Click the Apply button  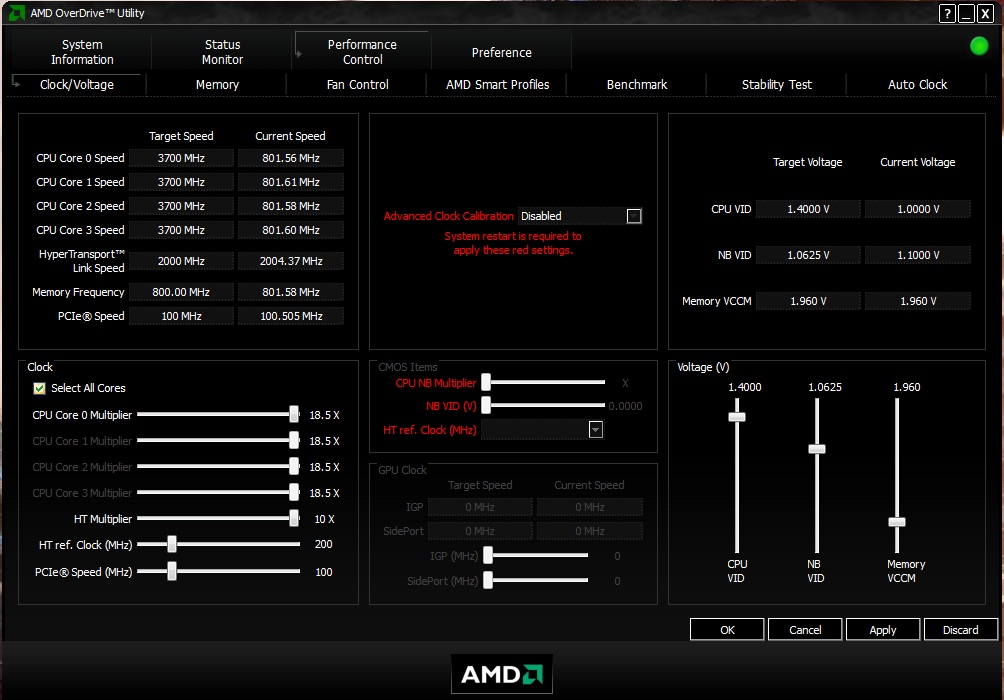(882, 630)
